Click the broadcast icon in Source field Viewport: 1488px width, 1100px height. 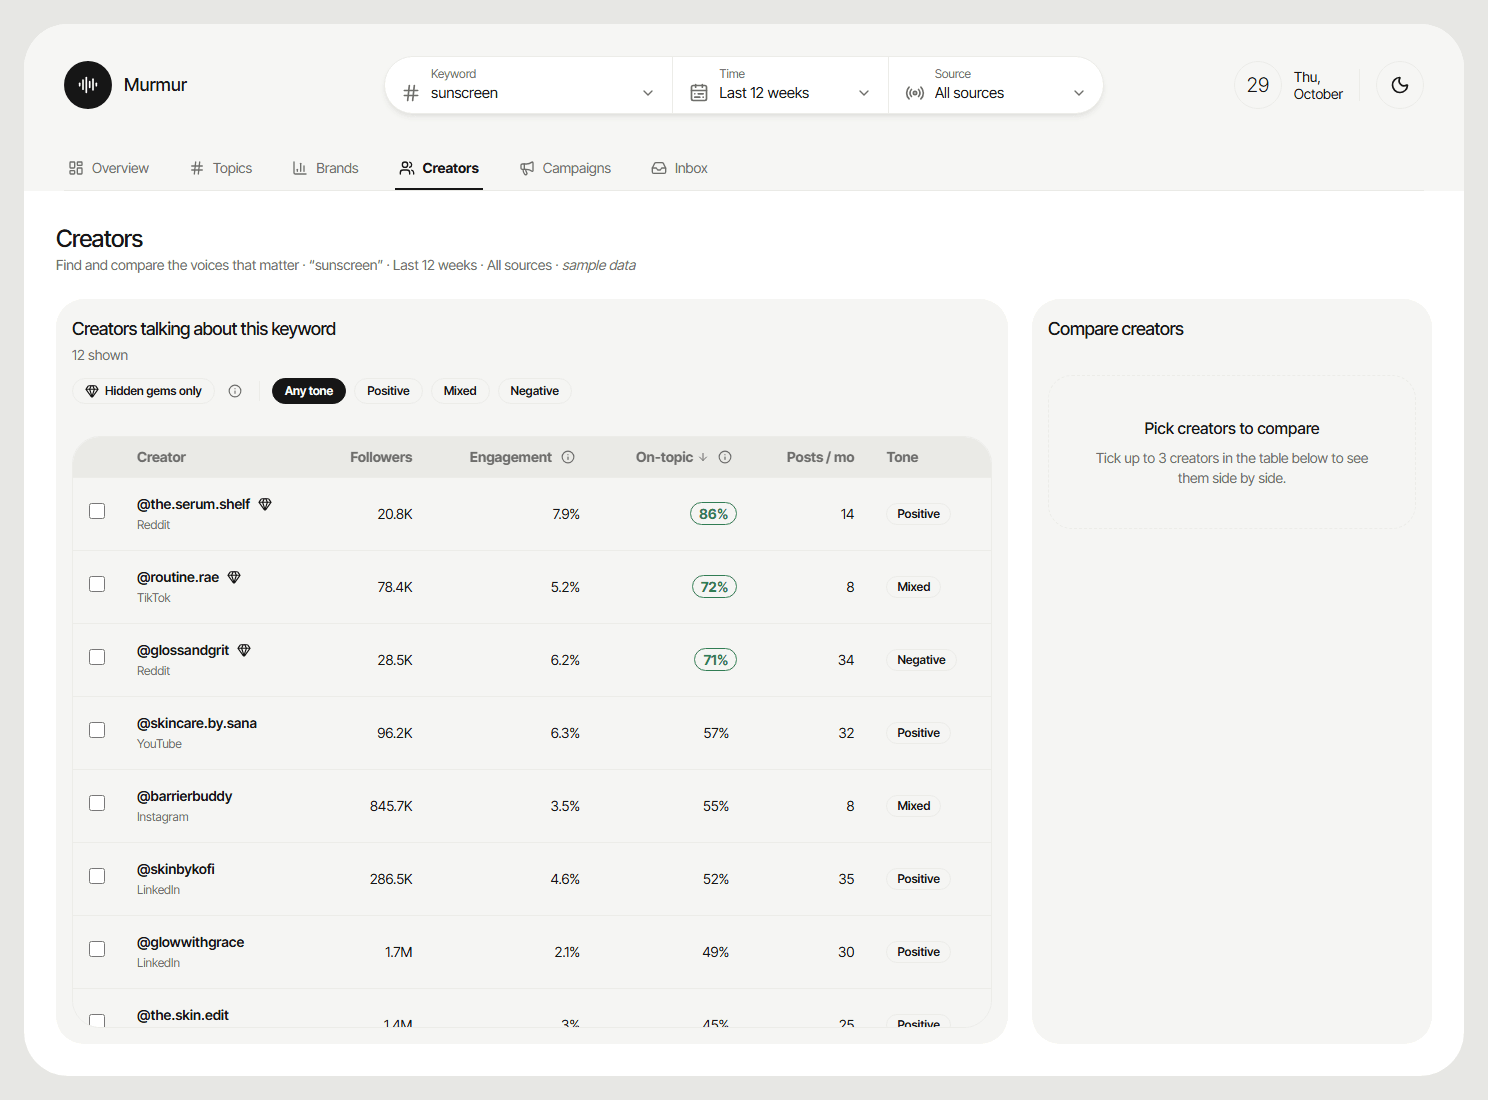tap(914, 93)
